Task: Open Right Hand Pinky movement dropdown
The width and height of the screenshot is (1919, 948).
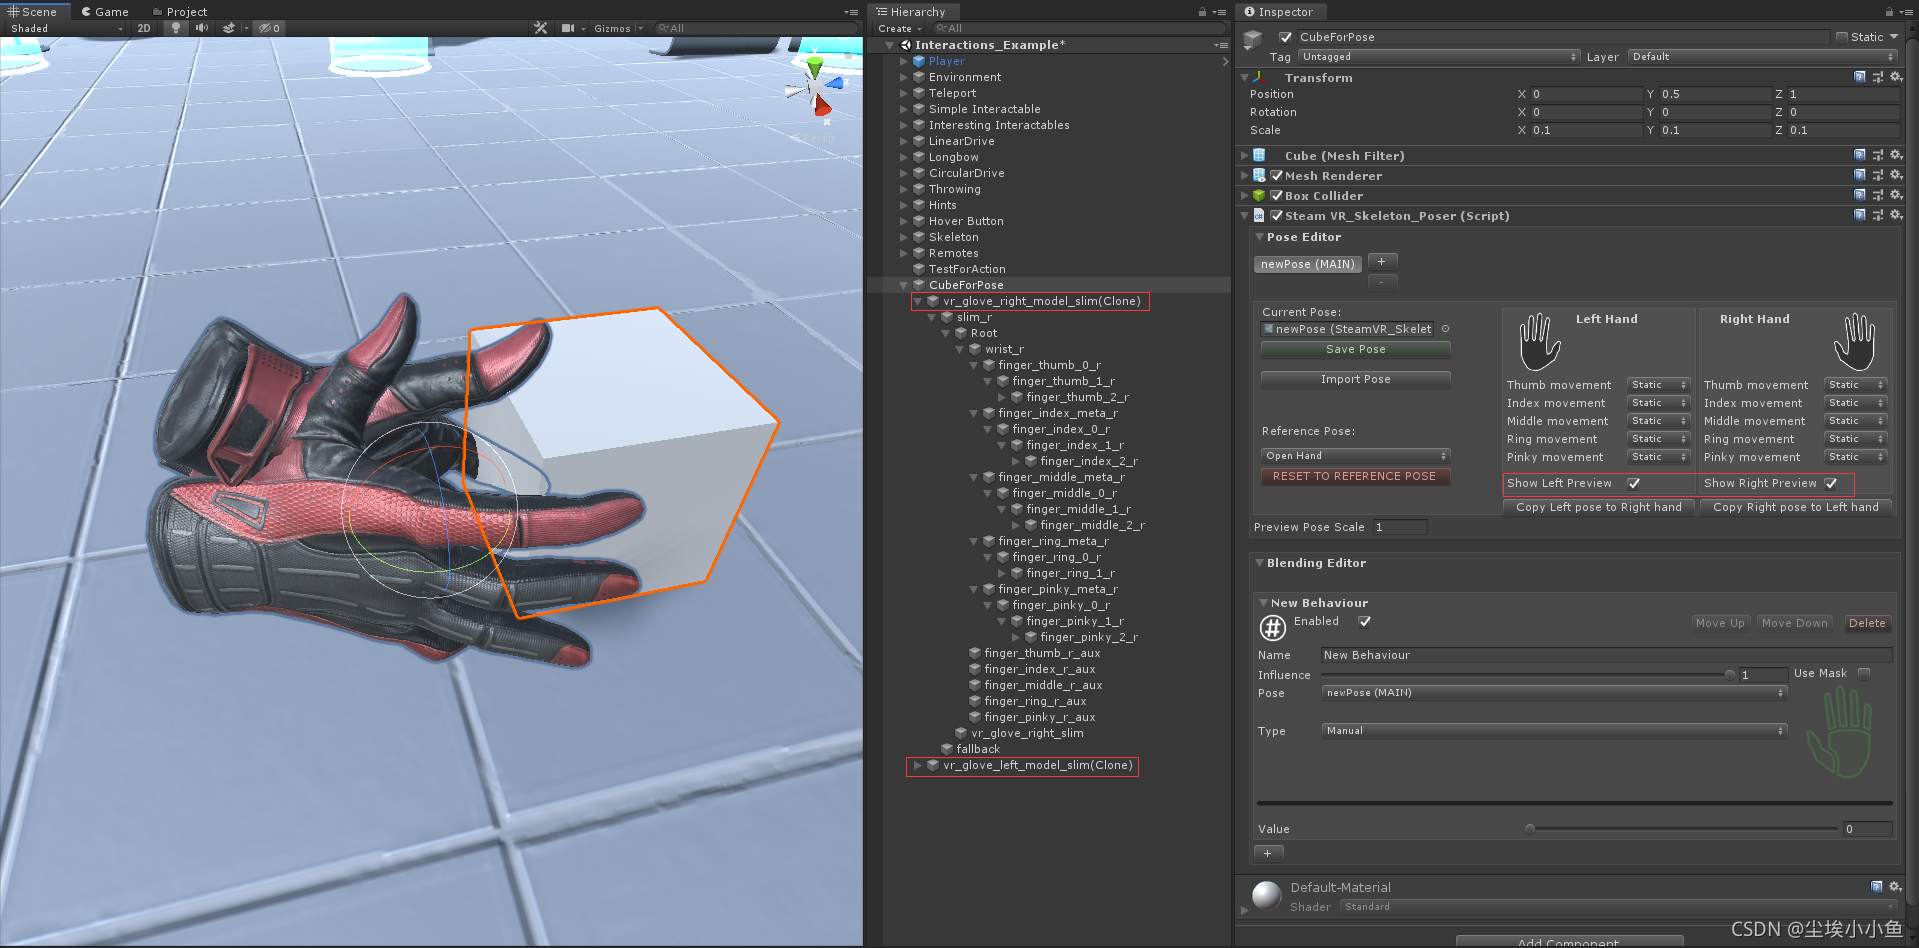Action: (1855, 457)
